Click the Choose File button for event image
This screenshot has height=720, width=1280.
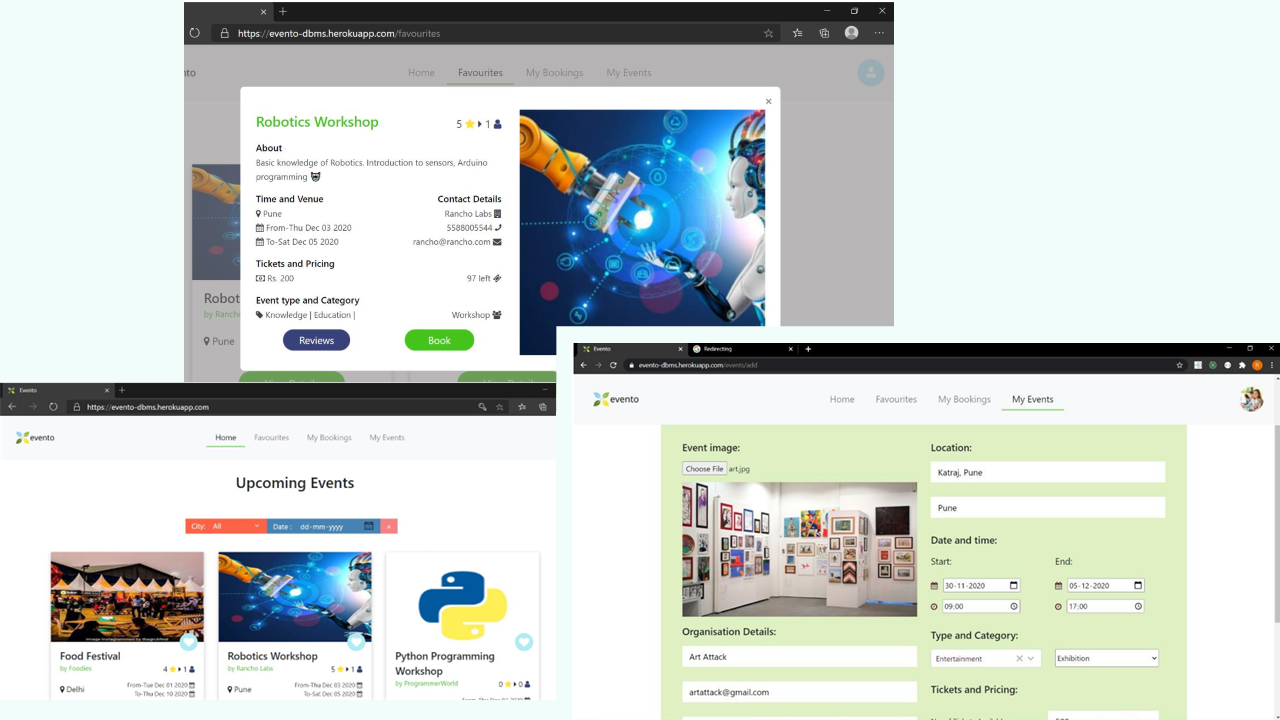(x=704, y=469)
